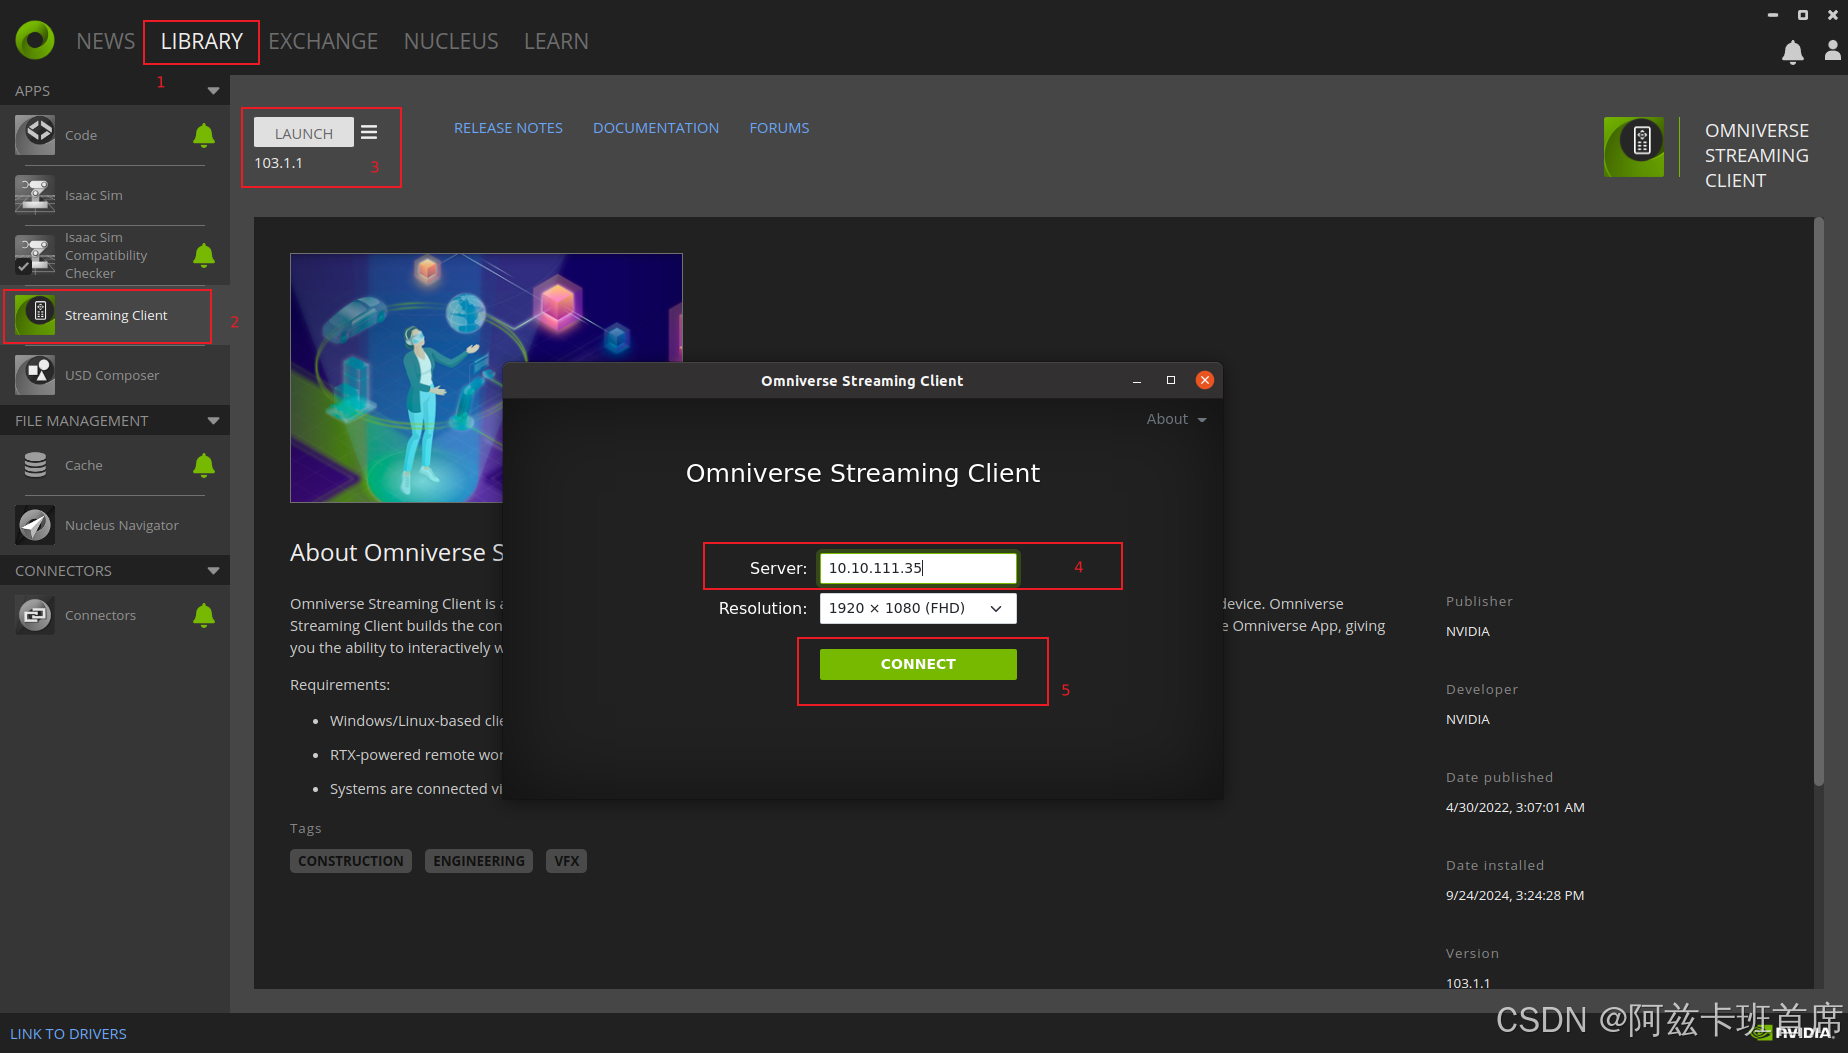Switch to the NUCLEUS tab
Screen dimensions: 1848x1053
(451, 41)
